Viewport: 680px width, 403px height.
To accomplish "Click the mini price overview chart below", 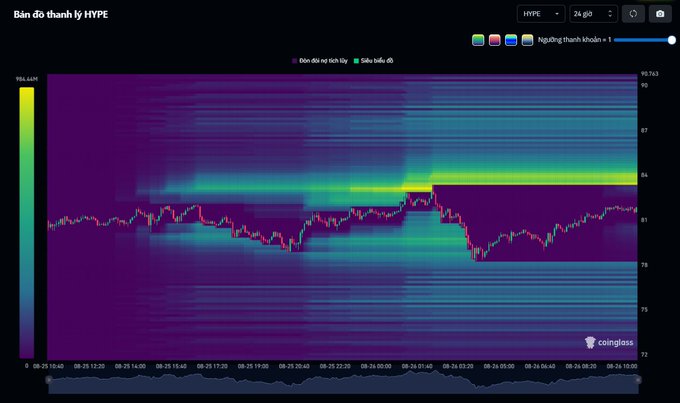I will (343, 383).
